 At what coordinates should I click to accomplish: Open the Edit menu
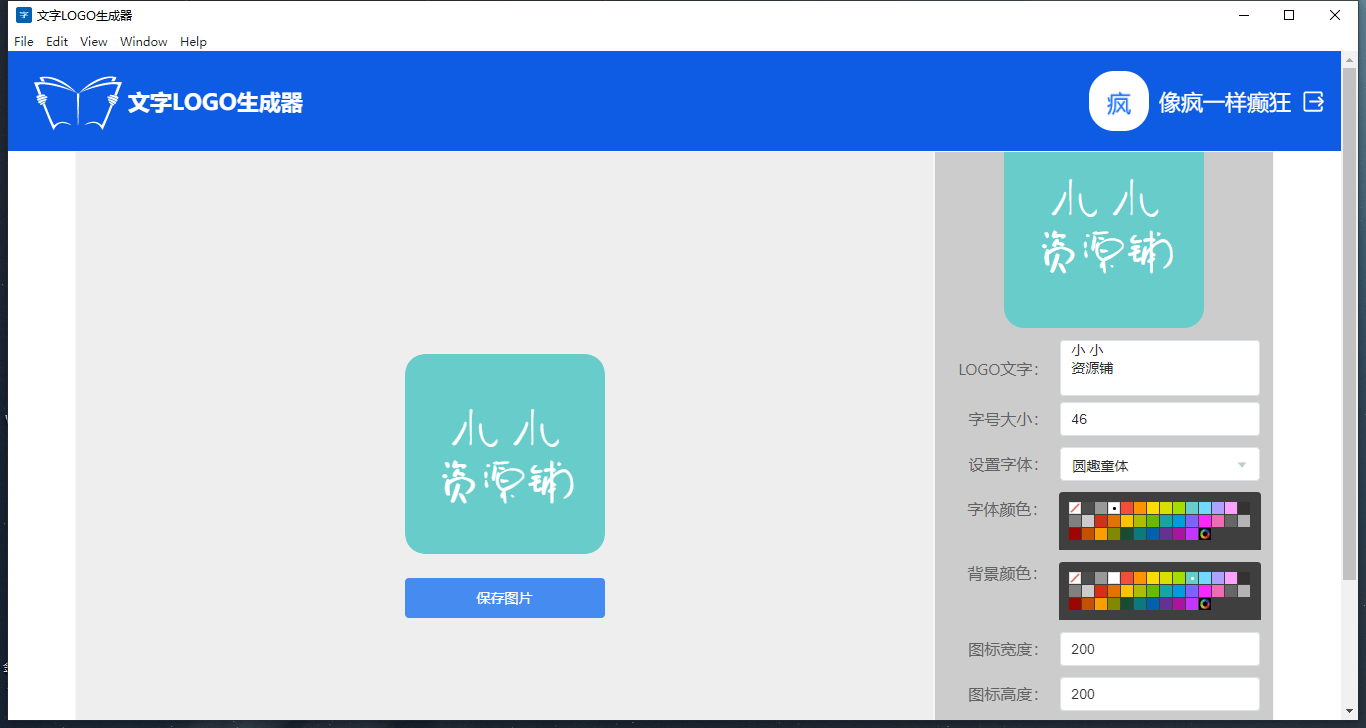click(57, 42)
